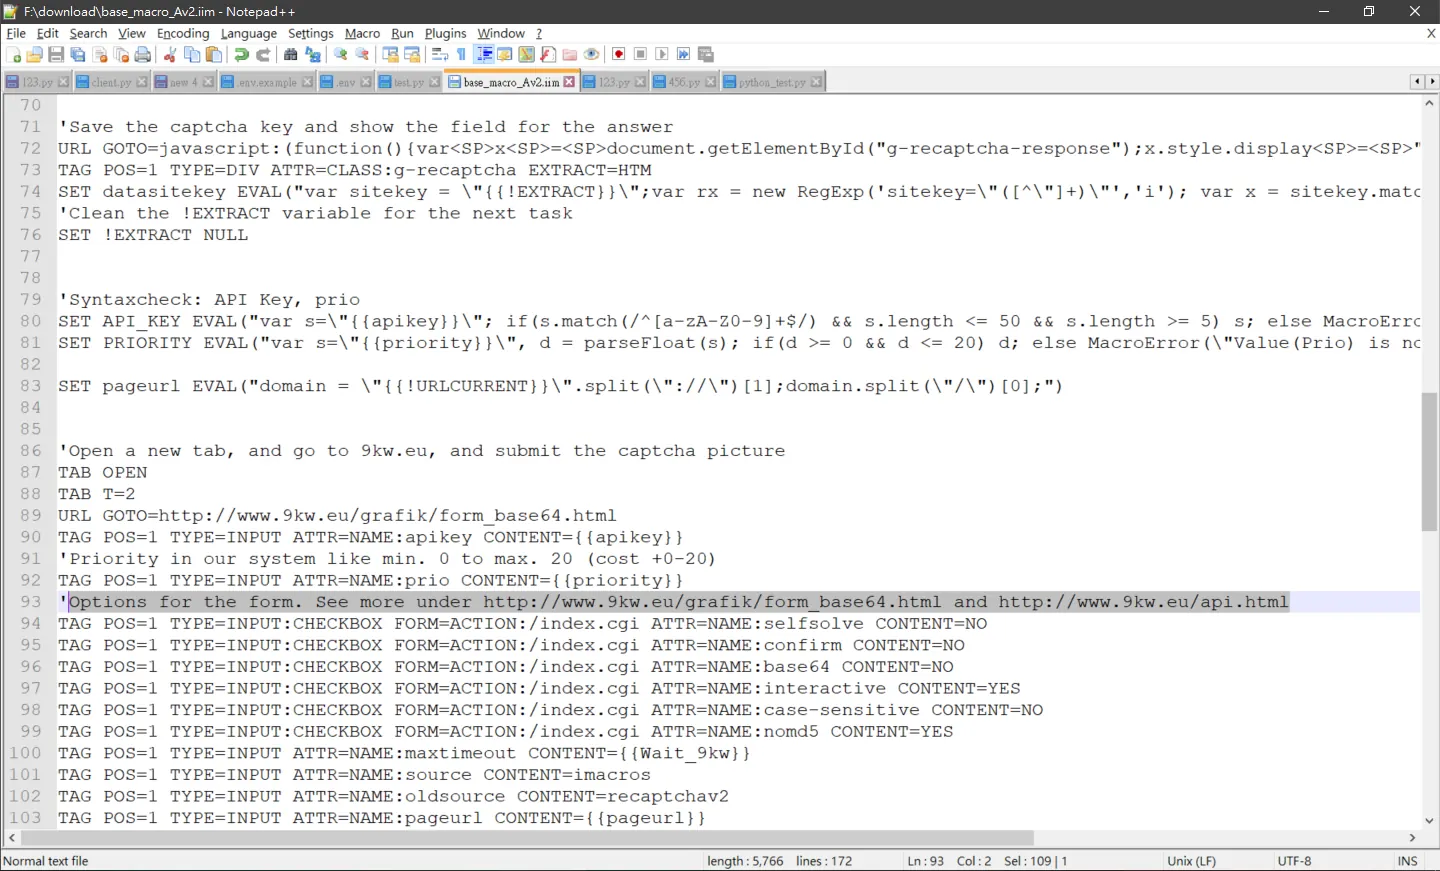Click the horizontal scrollbar thumb
The height and width of the screenshot is (871, 1440).
pos(527,838)
